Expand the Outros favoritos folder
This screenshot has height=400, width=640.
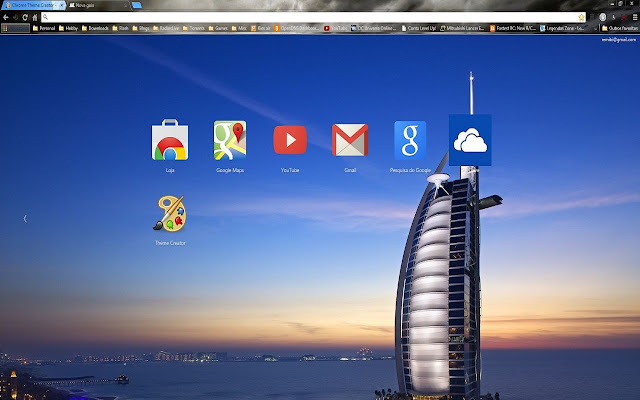pos(620,28)
